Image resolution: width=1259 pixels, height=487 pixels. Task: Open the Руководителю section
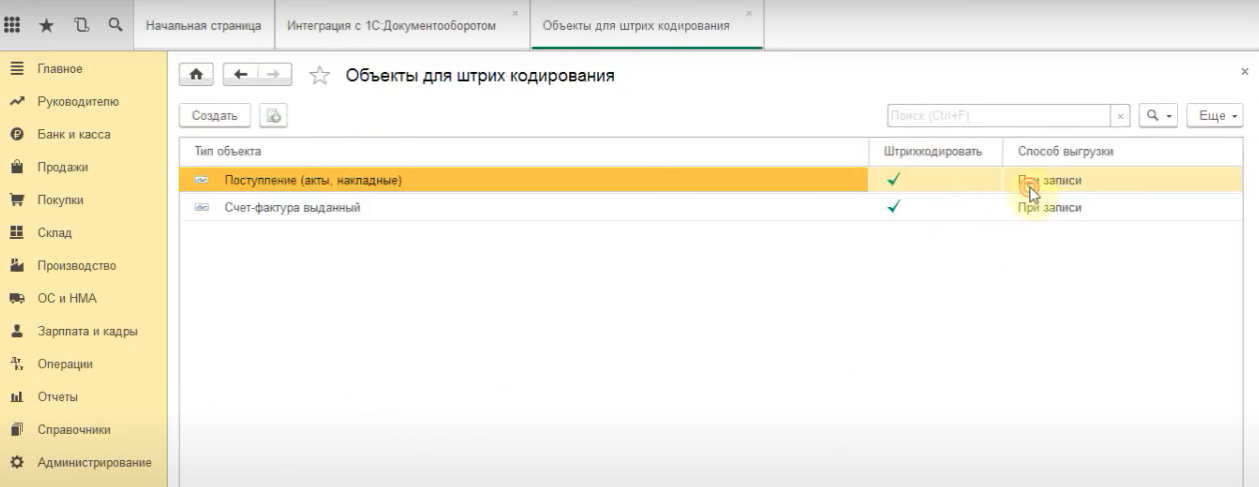tap(78, 102)
